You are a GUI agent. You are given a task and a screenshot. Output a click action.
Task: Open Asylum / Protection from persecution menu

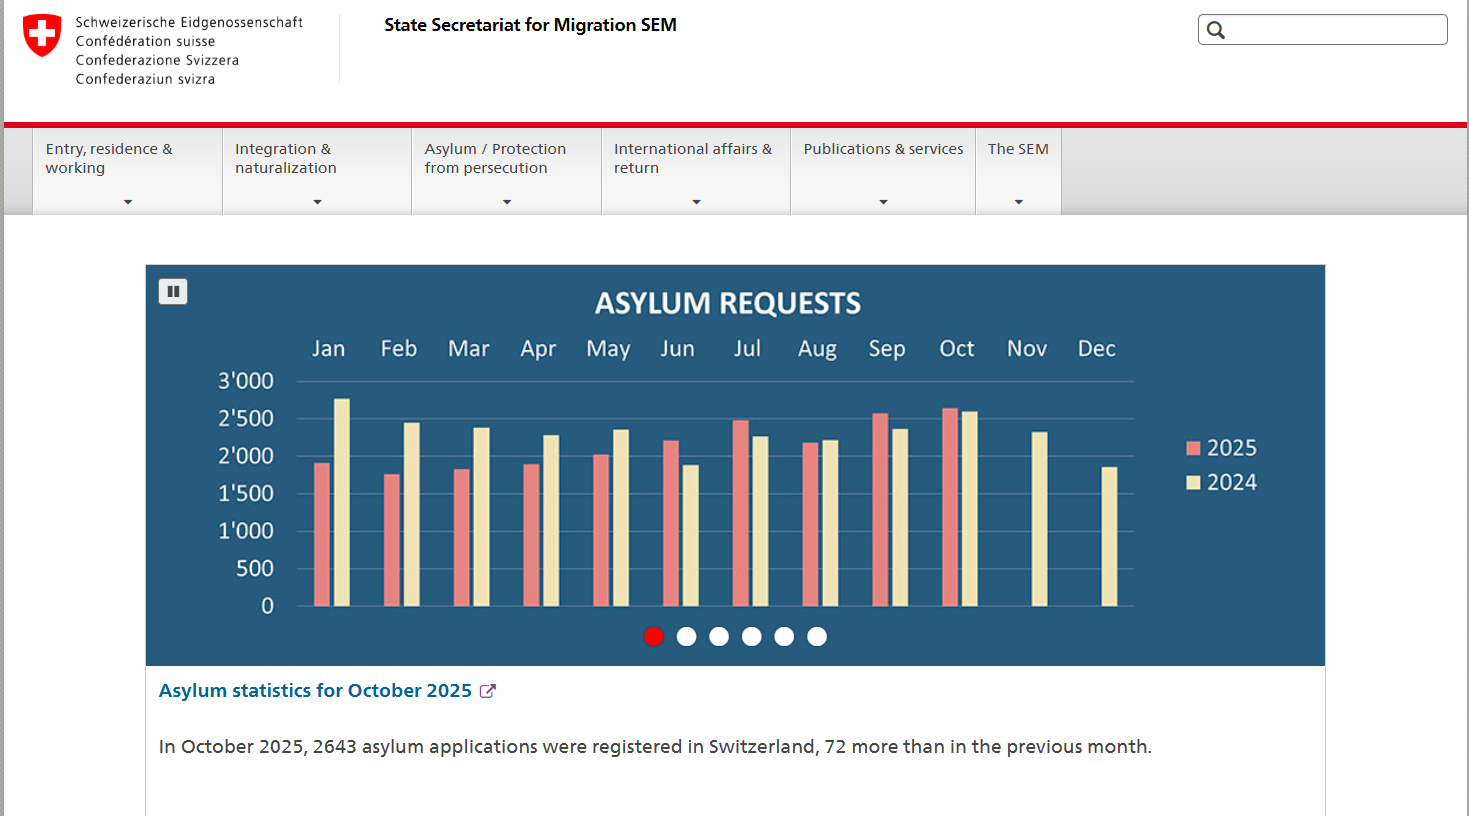point(495,158)
